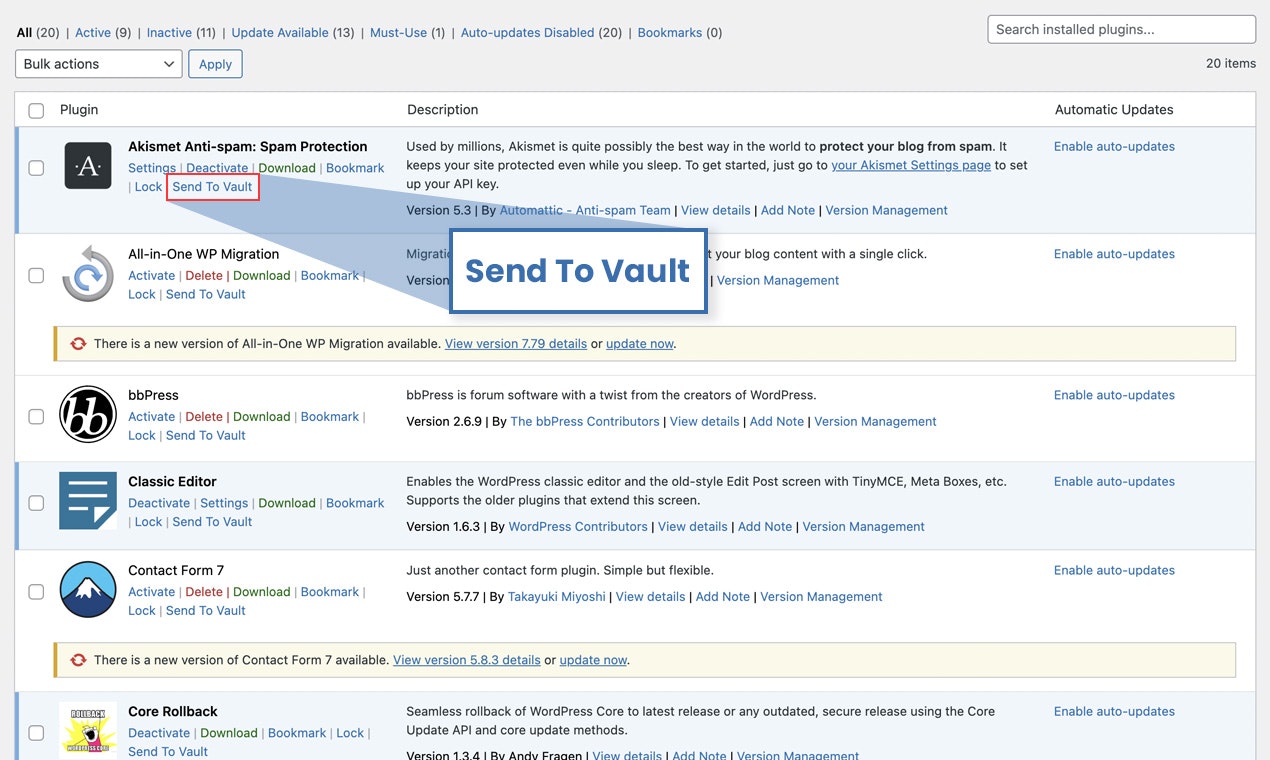Bookmark the Akismet plugin
Screen dimensions: 1270x760
[x=355, y=168]
